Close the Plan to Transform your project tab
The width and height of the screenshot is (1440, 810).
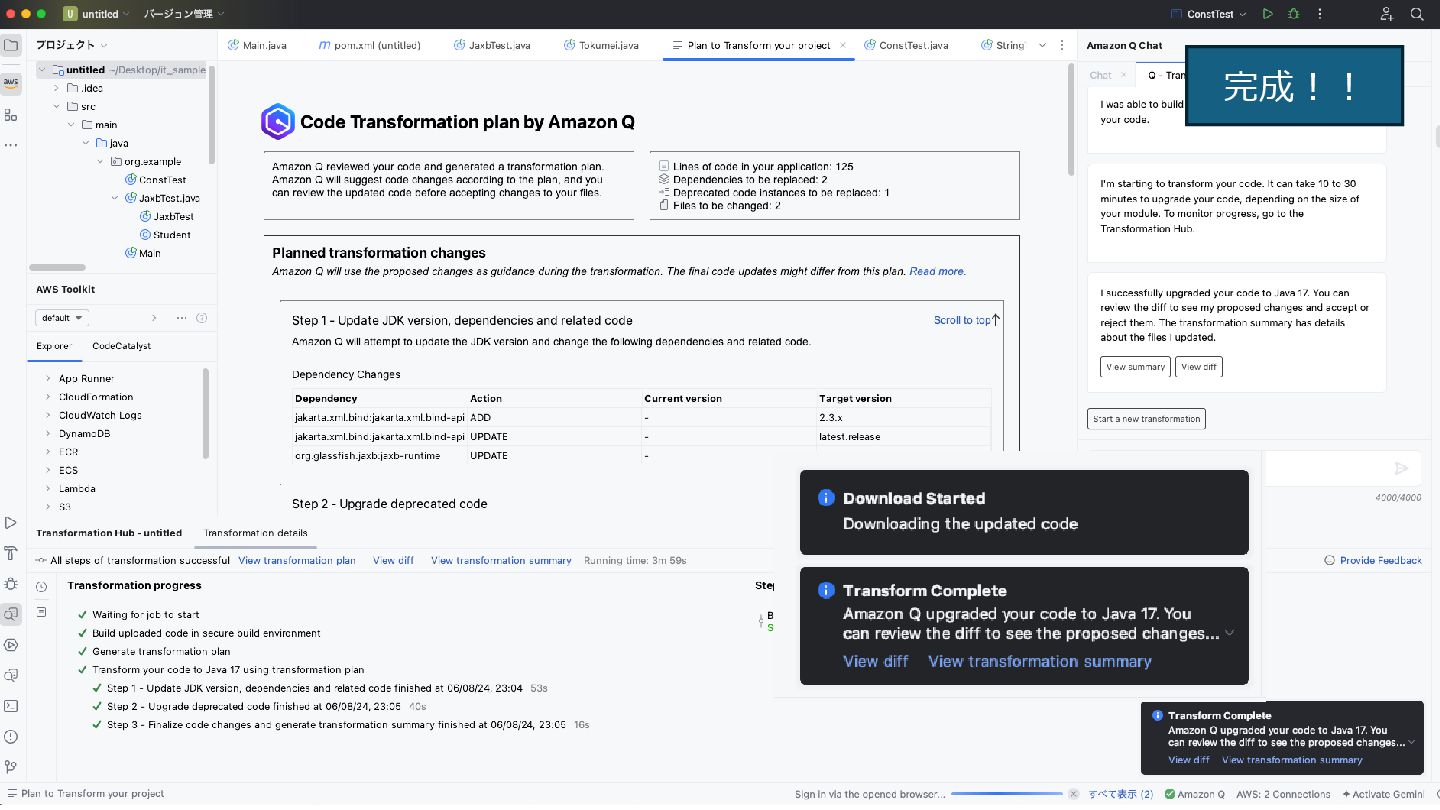point(843,45)
